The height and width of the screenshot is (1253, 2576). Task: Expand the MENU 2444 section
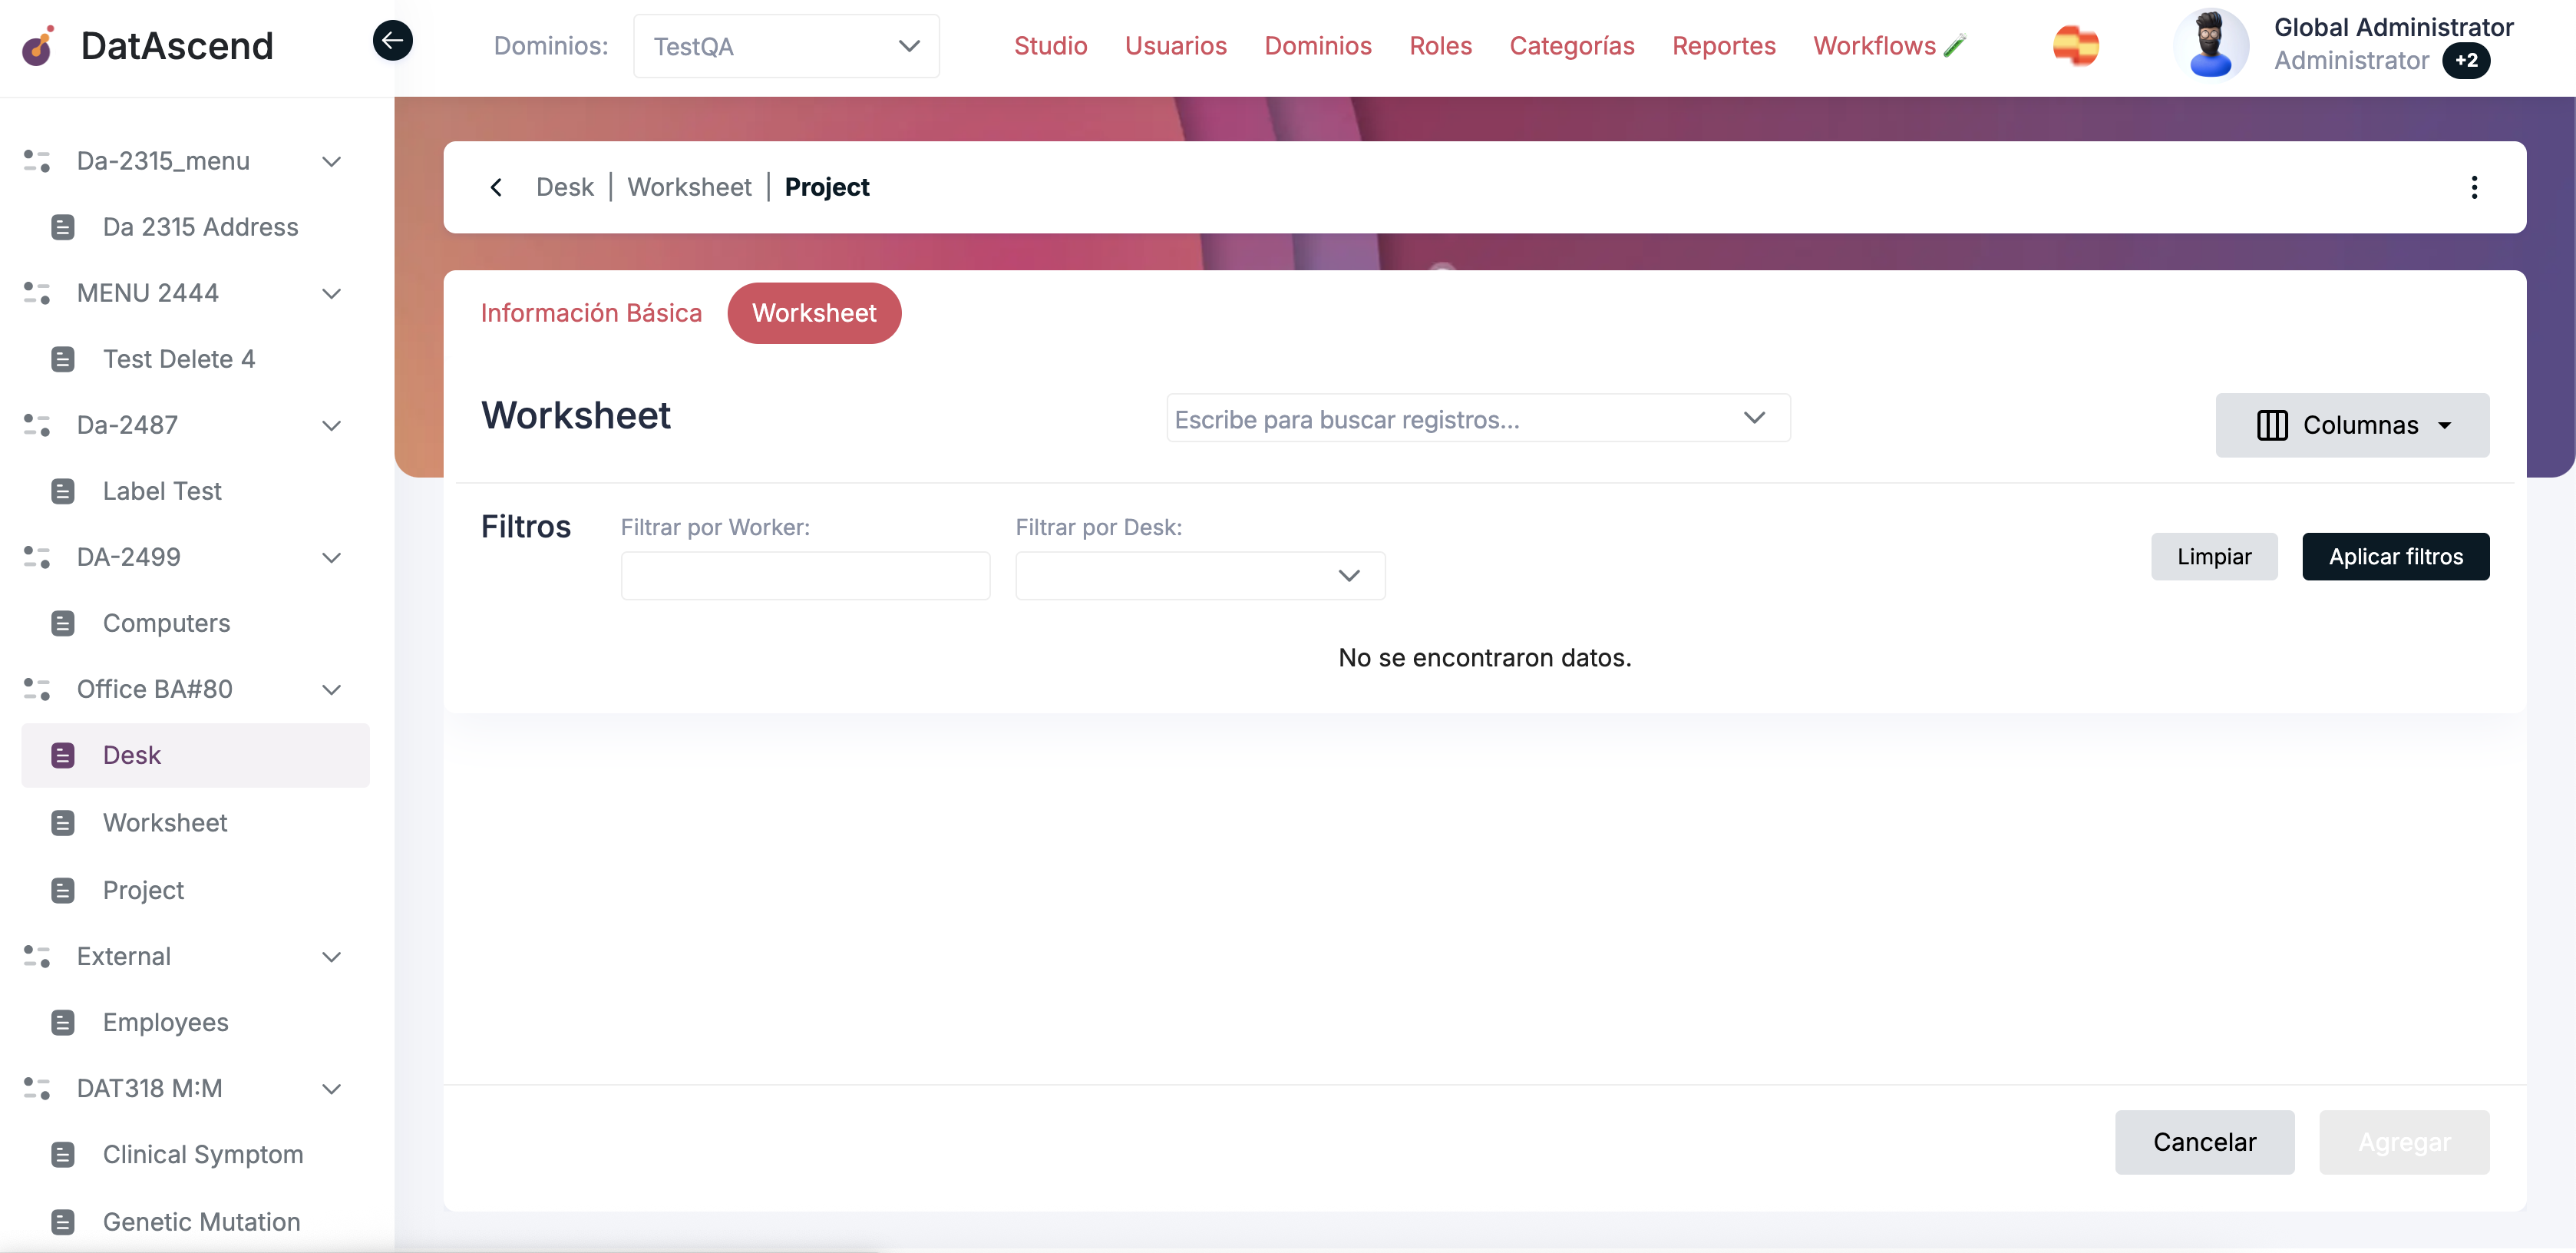click(331, 293)
